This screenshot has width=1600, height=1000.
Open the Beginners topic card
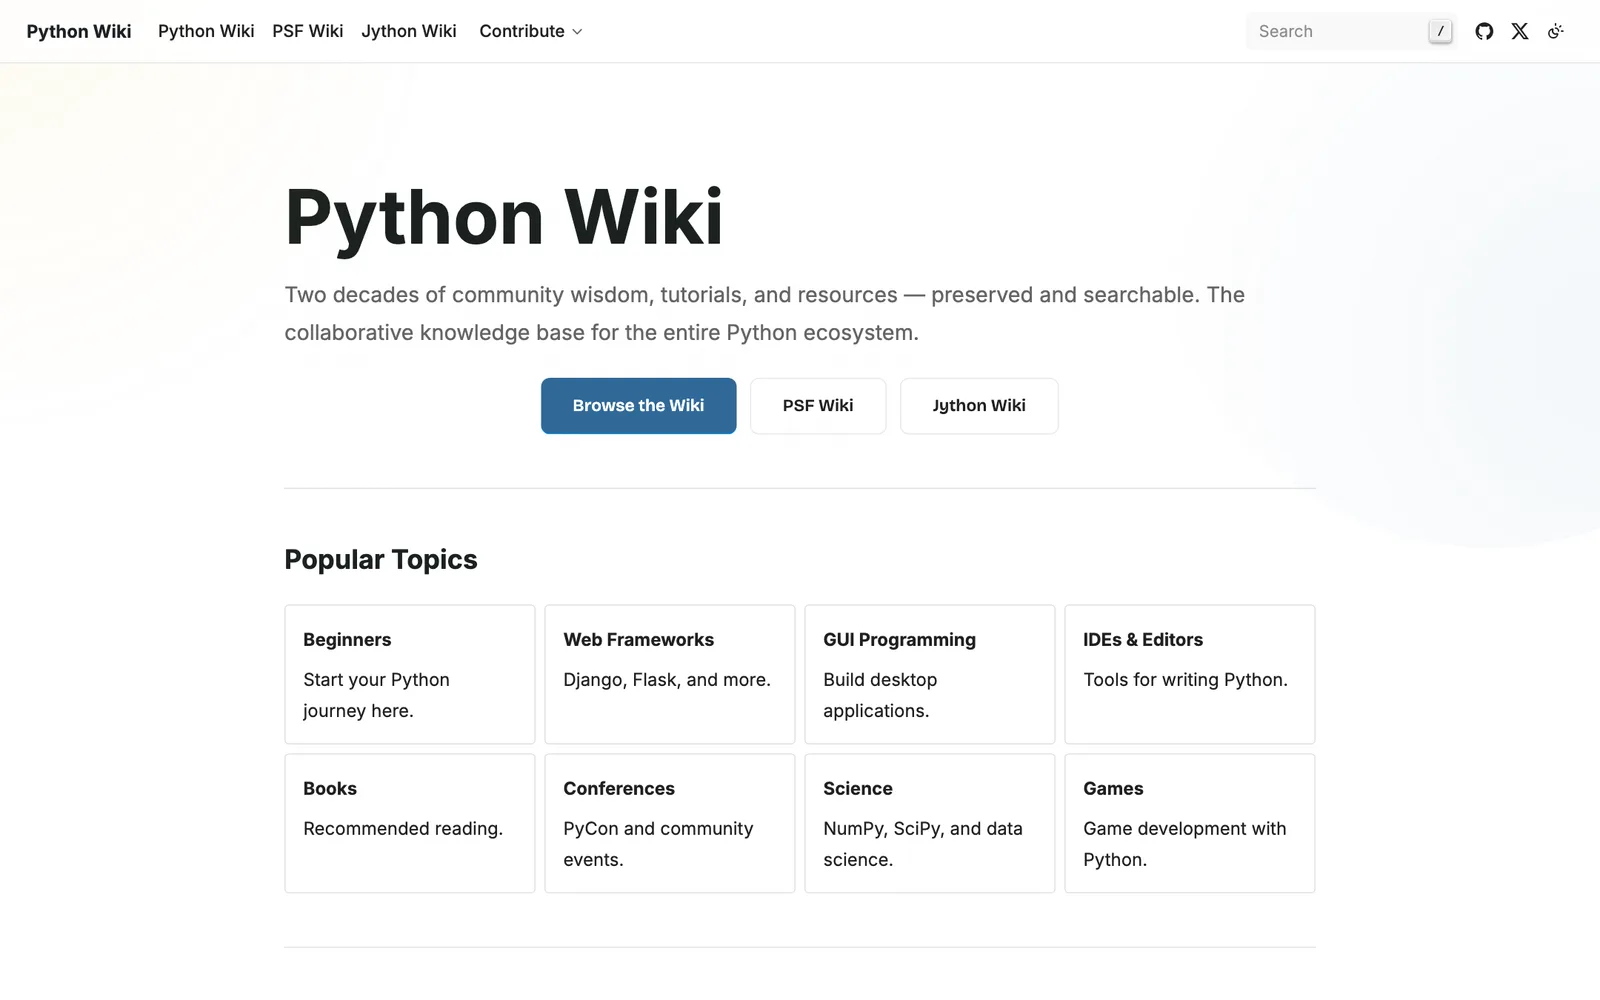410,674
